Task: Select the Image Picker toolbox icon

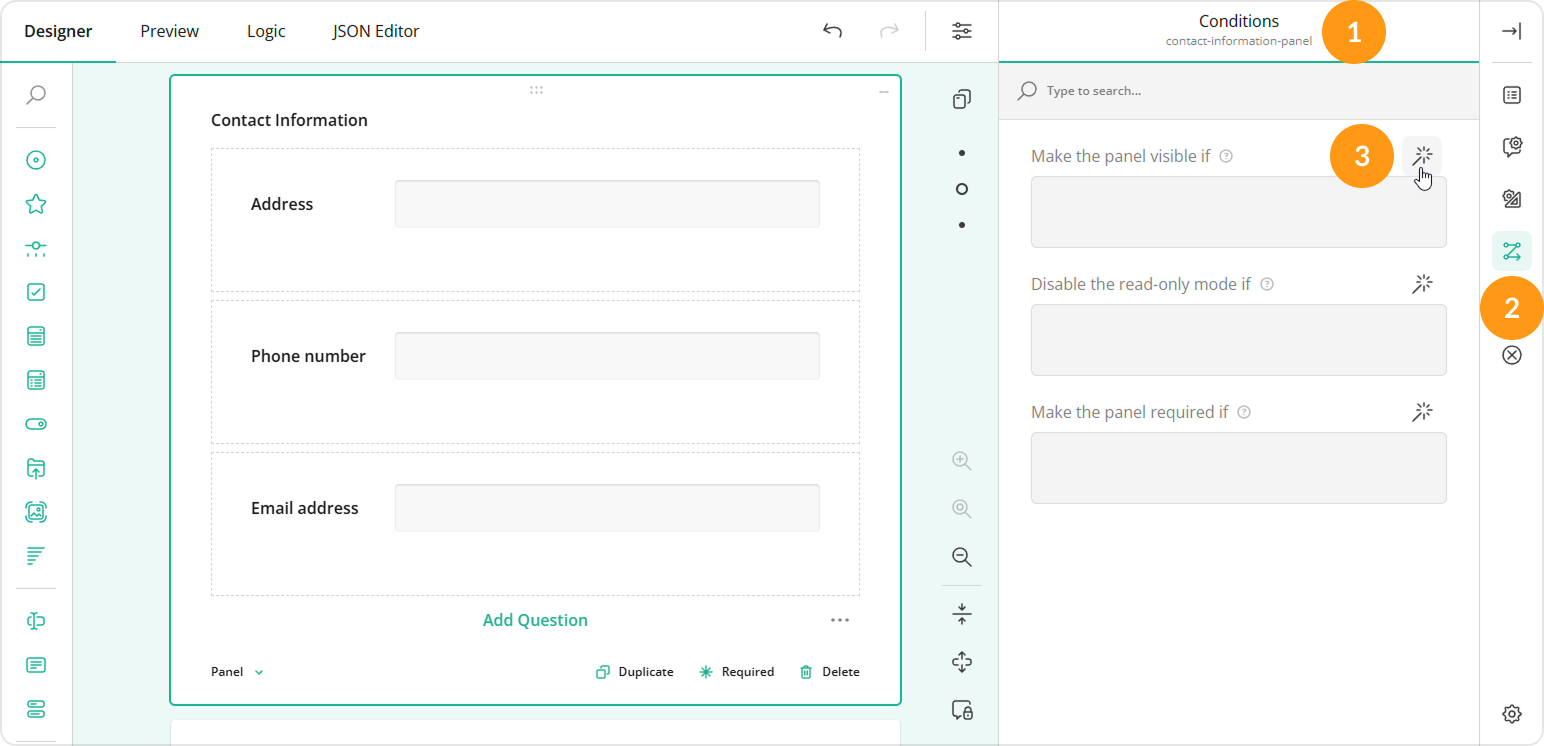Action: pos(35,511)
